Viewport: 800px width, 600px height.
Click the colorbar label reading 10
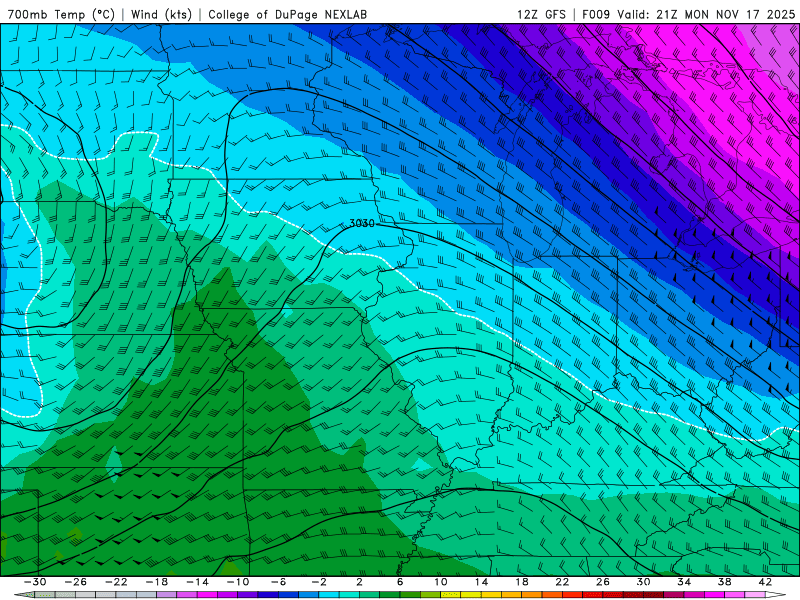[x=441, y=582]
